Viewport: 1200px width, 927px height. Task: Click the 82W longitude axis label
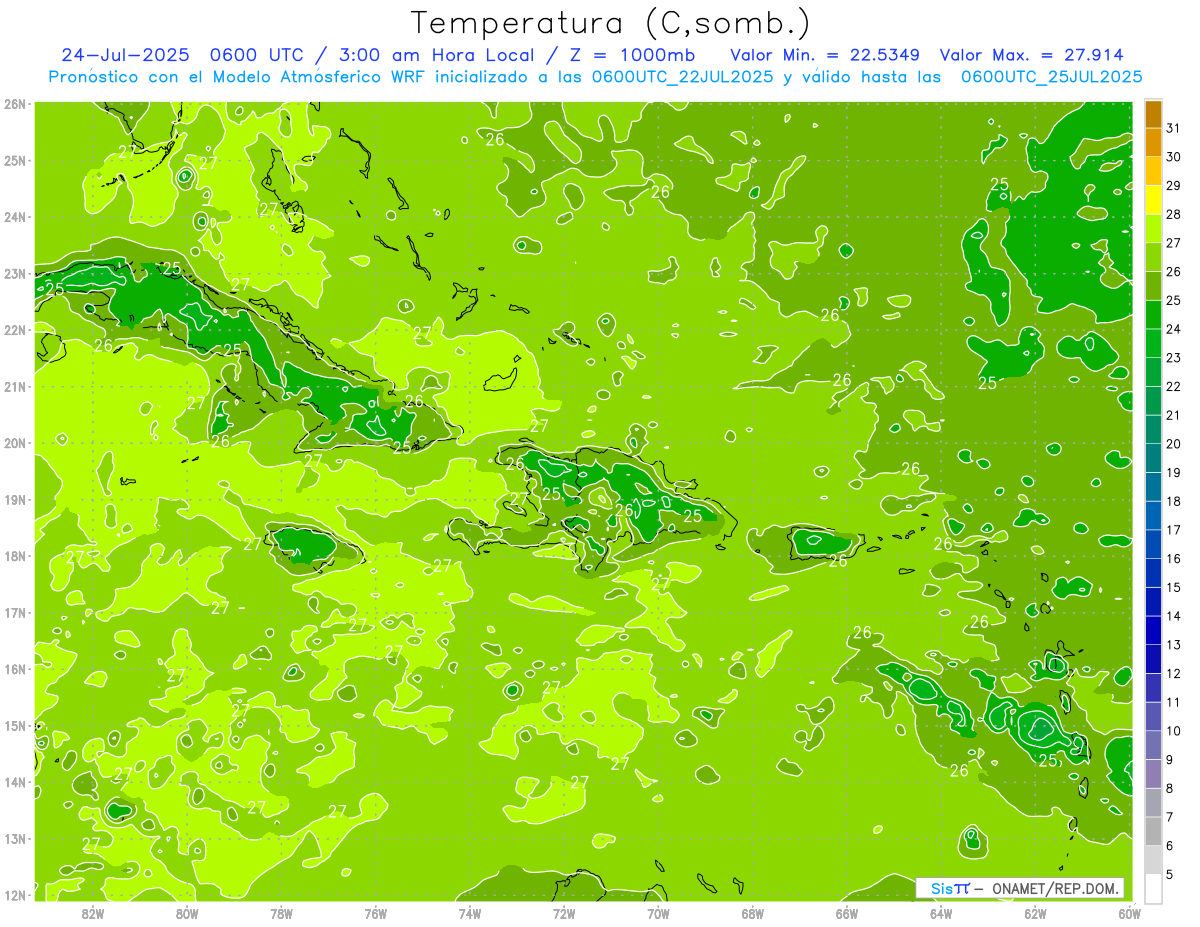93,913
